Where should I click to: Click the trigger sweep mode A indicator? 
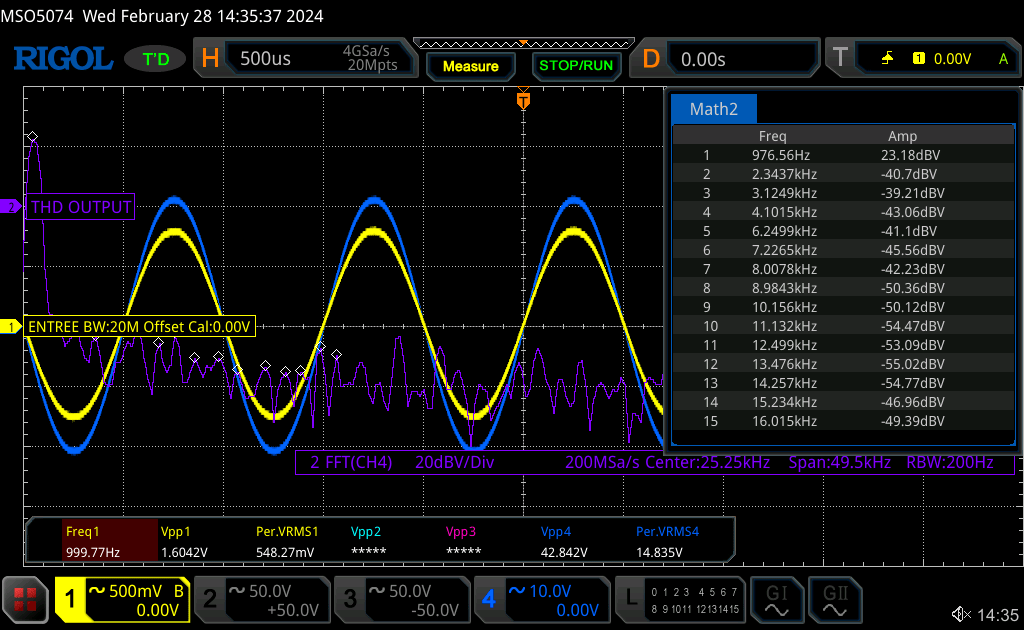pos(1003,59)
